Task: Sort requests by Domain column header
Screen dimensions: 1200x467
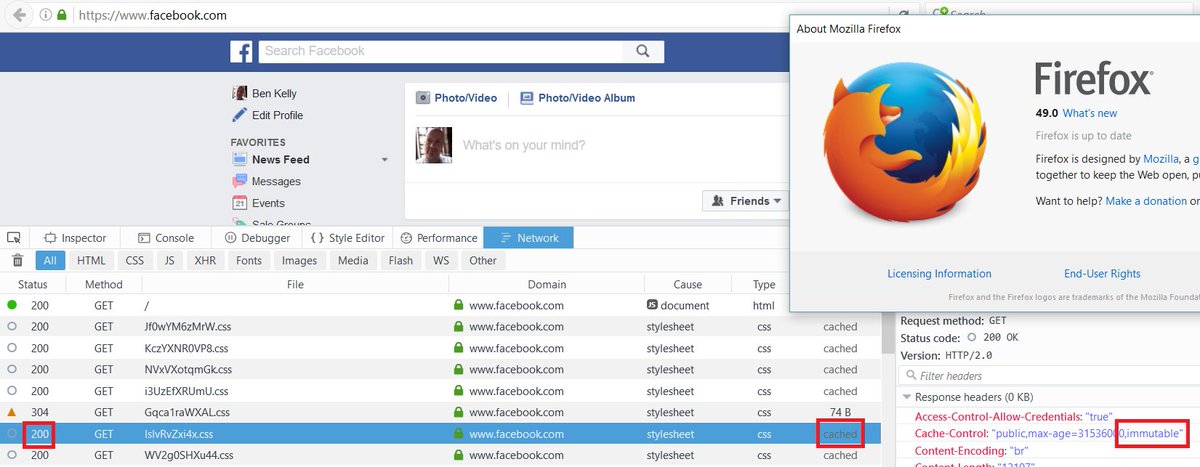Action: 546,284
